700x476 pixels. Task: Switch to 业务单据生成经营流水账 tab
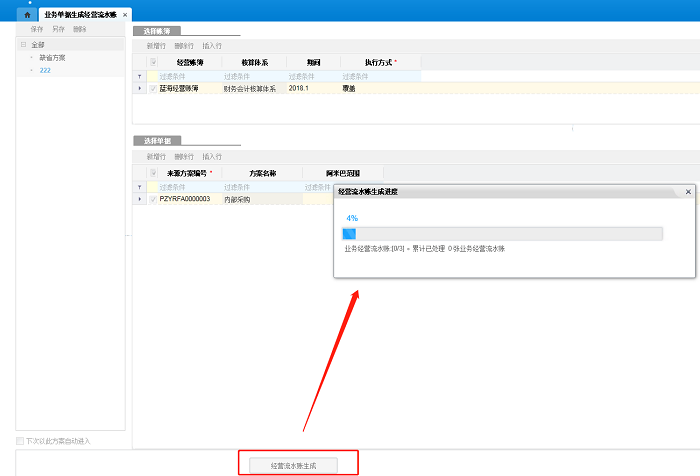80,15
